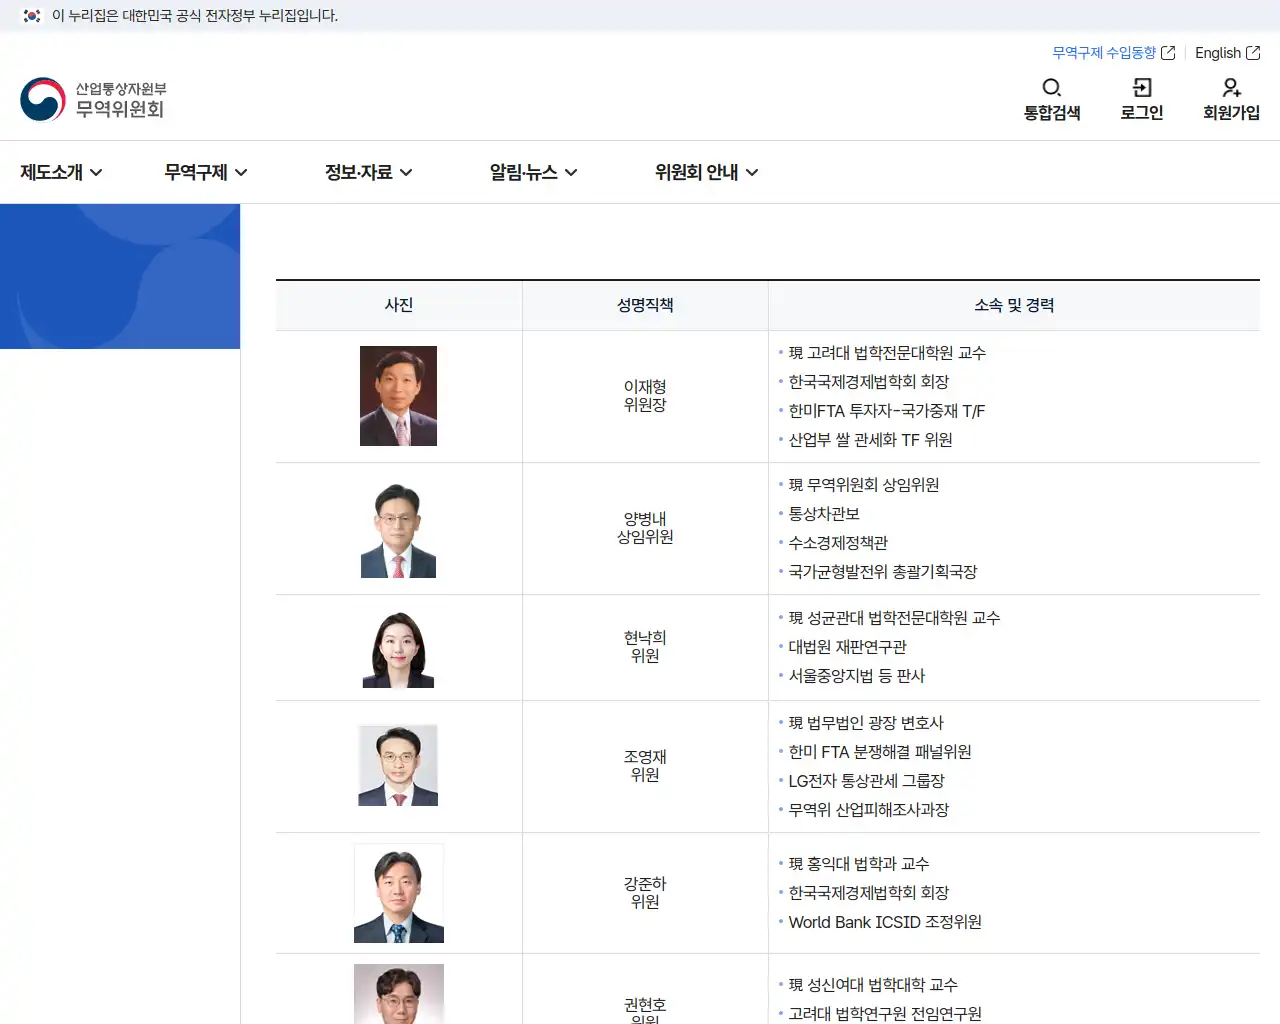The width and height of the screenshot is (1280, 1024).
Task: Click 산업통상자원부 무역위원회 home text
Action: coord(121,100)
